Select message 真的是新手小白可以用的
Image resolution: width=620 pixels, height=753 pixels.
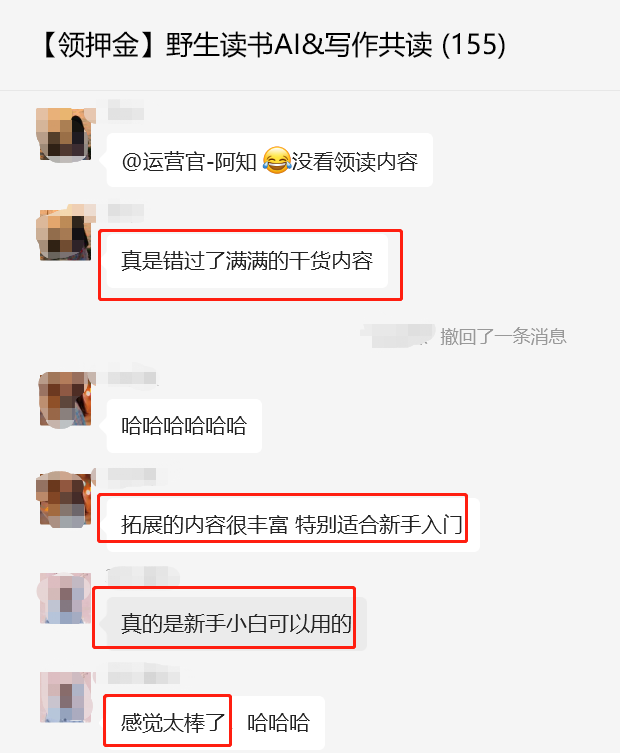236,624
